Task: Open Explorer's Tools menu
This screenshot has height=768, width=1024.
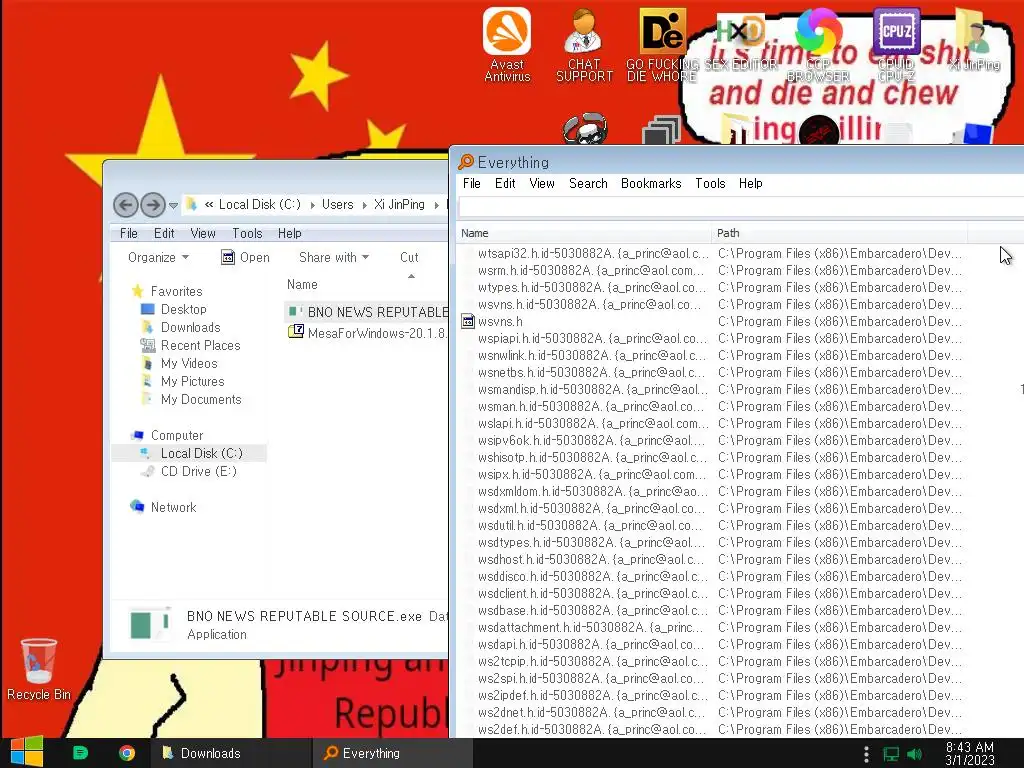Action: pyautogui.click(x=247, y=233)
